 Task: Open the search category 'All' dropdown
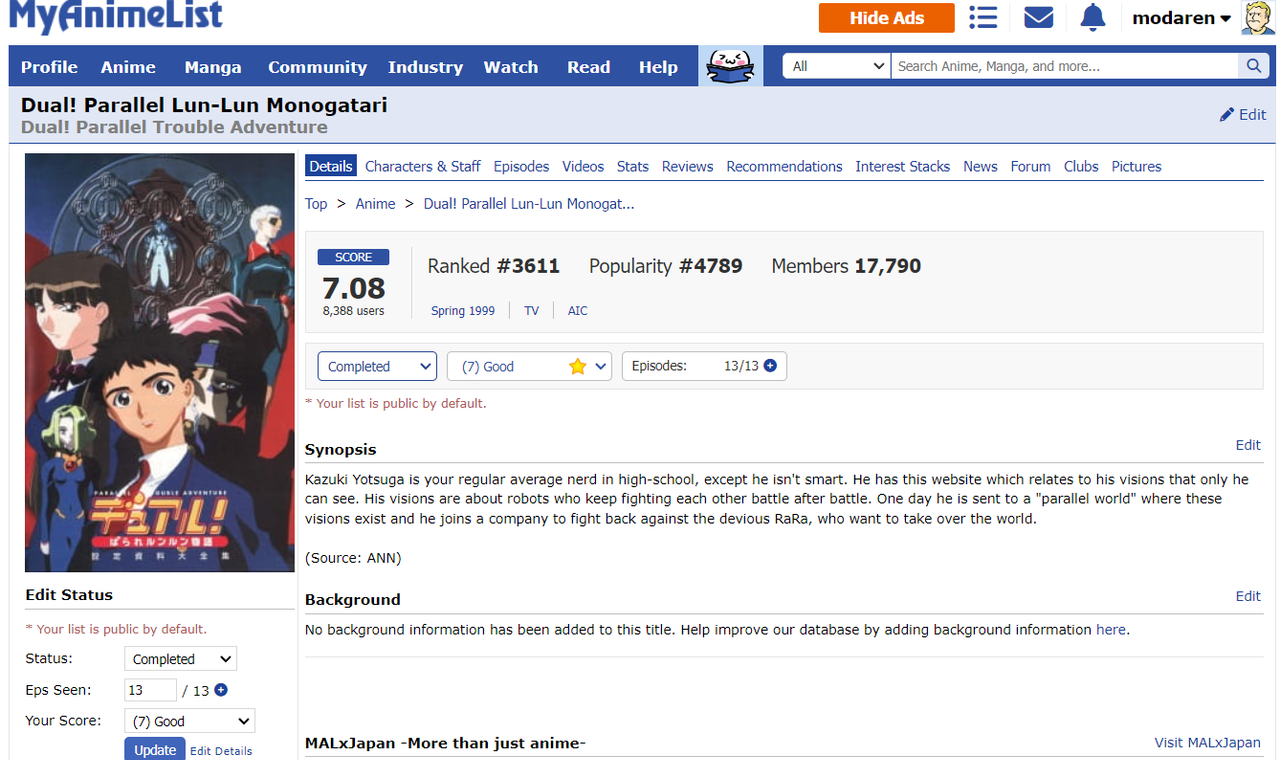point(837,66)
